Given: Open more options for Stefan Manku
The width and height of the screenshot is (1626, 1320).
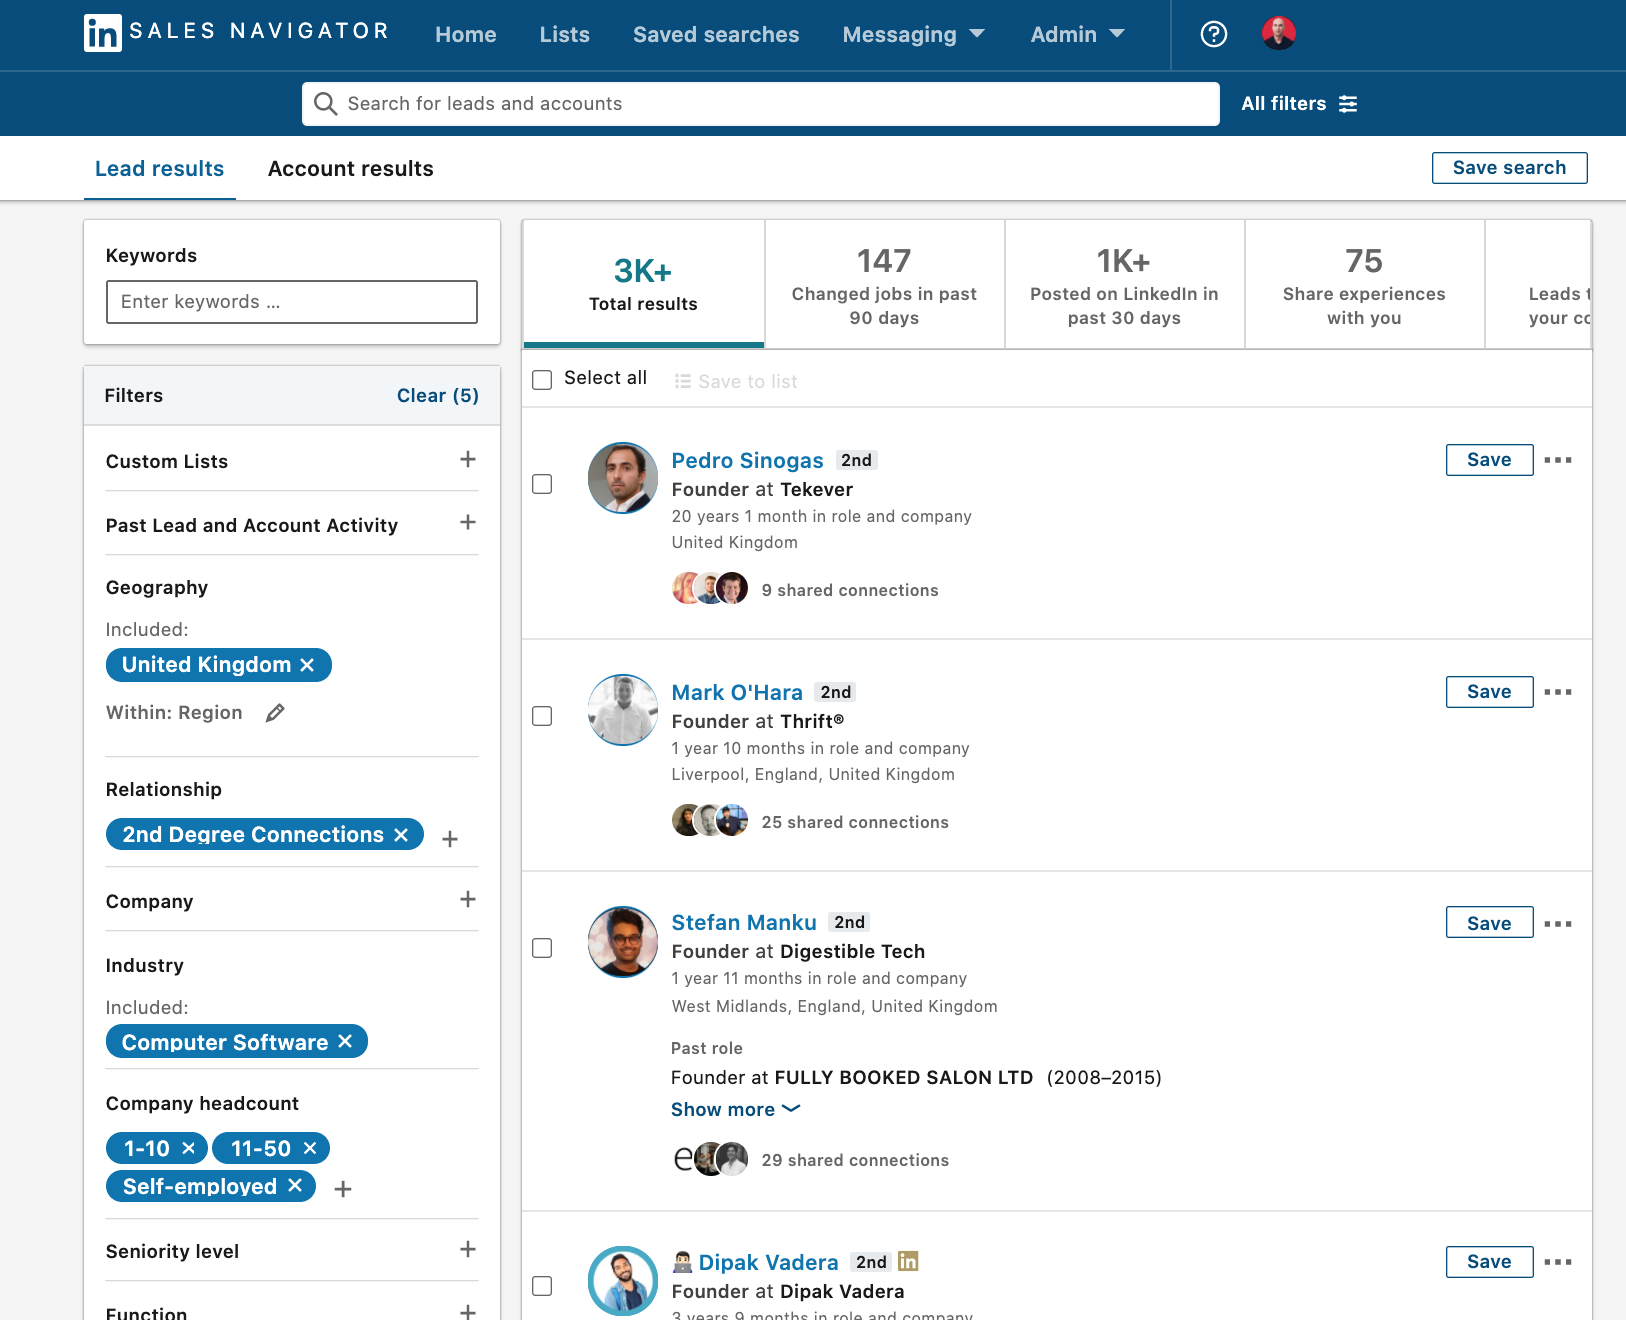Looking at the screenshot, I should (1558, 924).
